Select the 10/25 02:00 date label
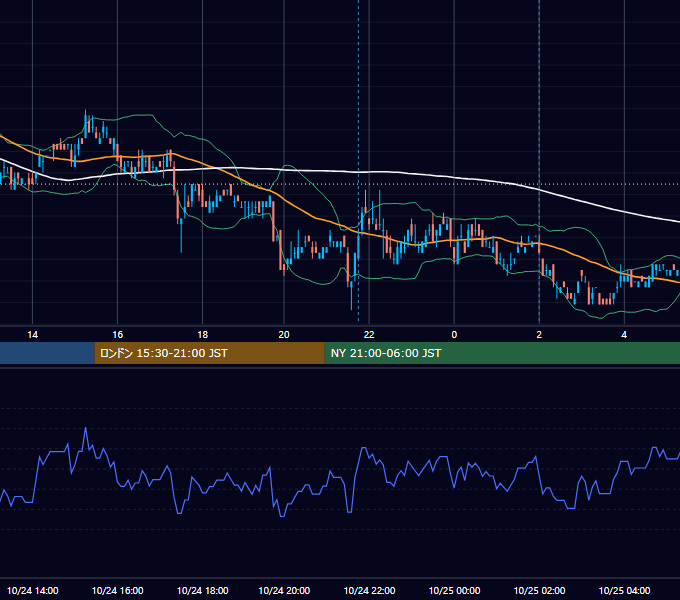 click(x=539, y=590)
